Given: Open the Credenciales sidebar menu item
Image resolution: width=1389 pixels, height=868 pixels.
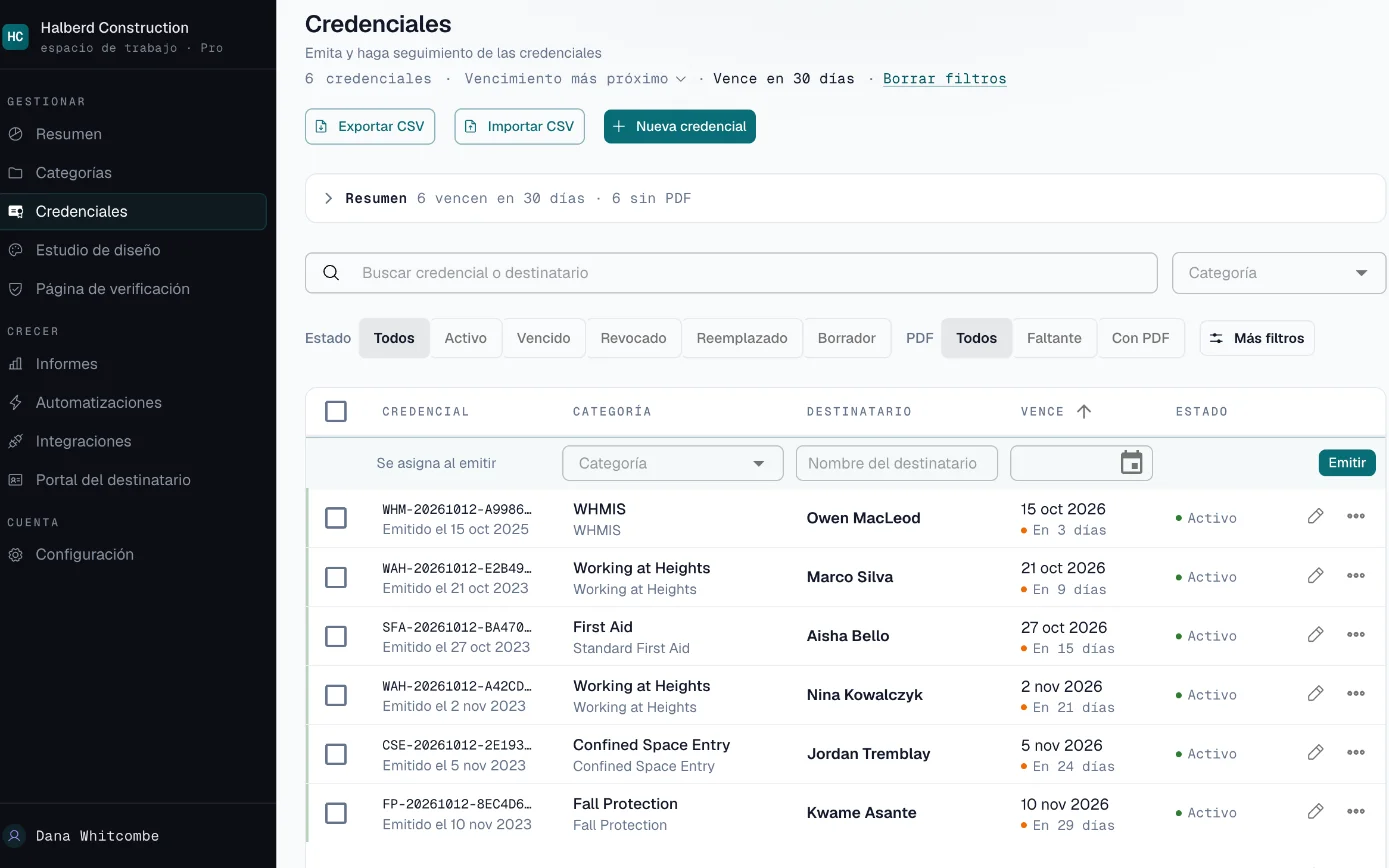Looking at the screenshot, I should [x=133, y=211].
